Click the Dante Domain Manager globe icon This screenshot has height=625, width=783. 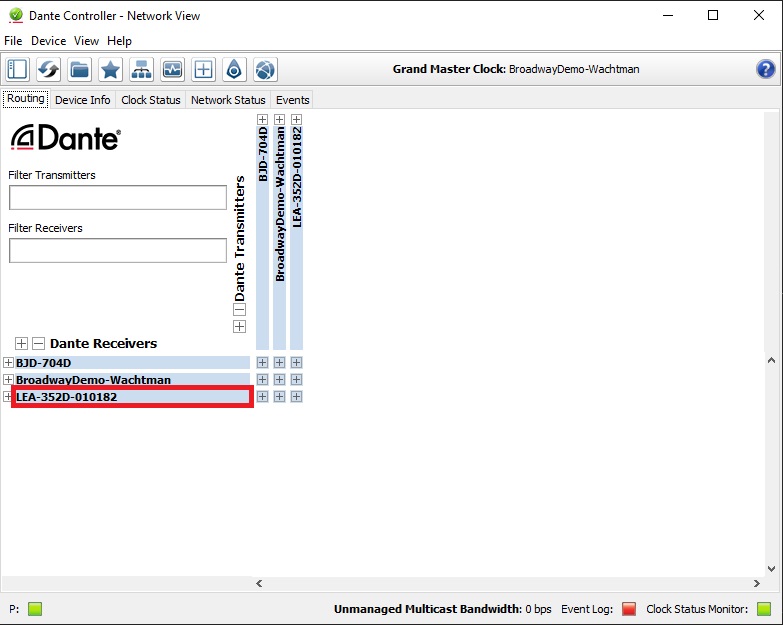coord(265,70)
